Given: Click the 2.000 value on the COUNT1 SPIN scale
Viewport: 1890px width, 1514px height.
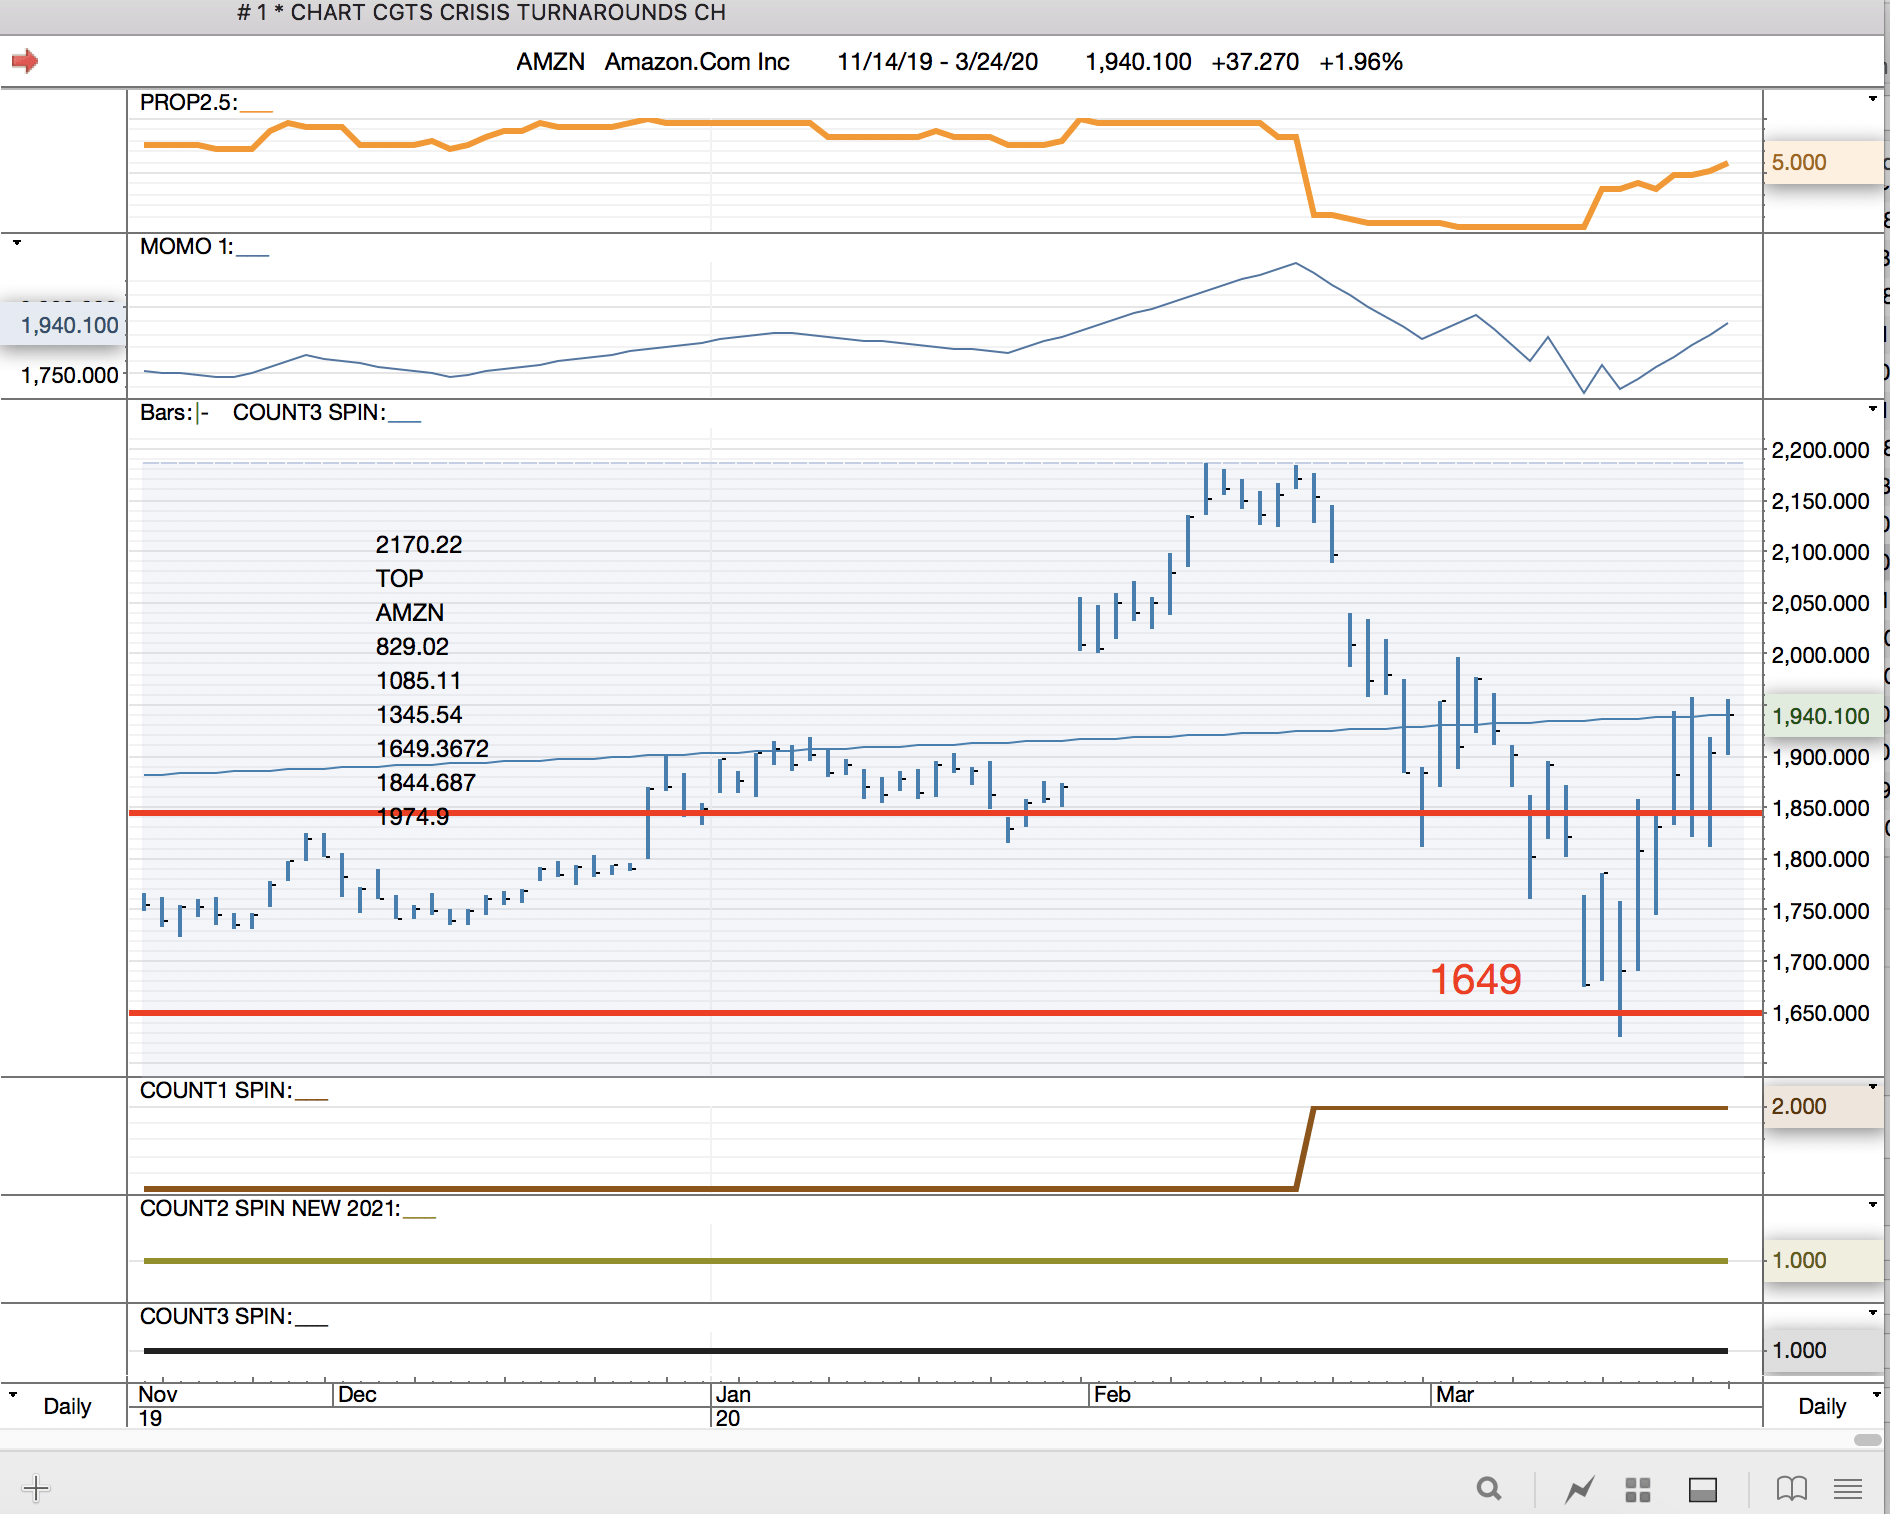Looking at the screenshot, I should (x=1799, y=1106).
